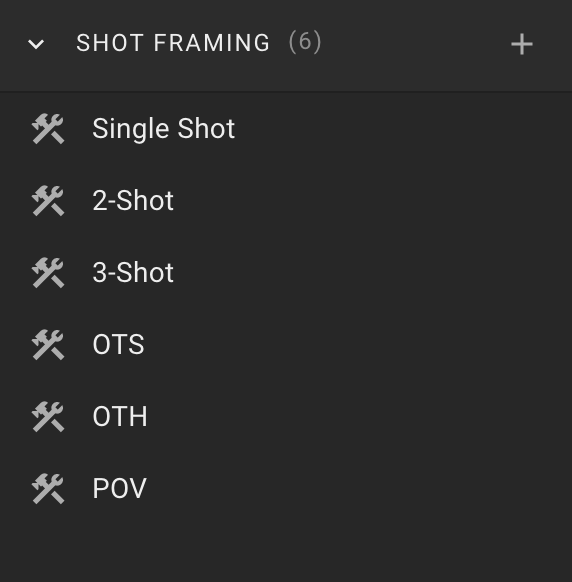Click the tools icon beside POV

click(48, 489)
